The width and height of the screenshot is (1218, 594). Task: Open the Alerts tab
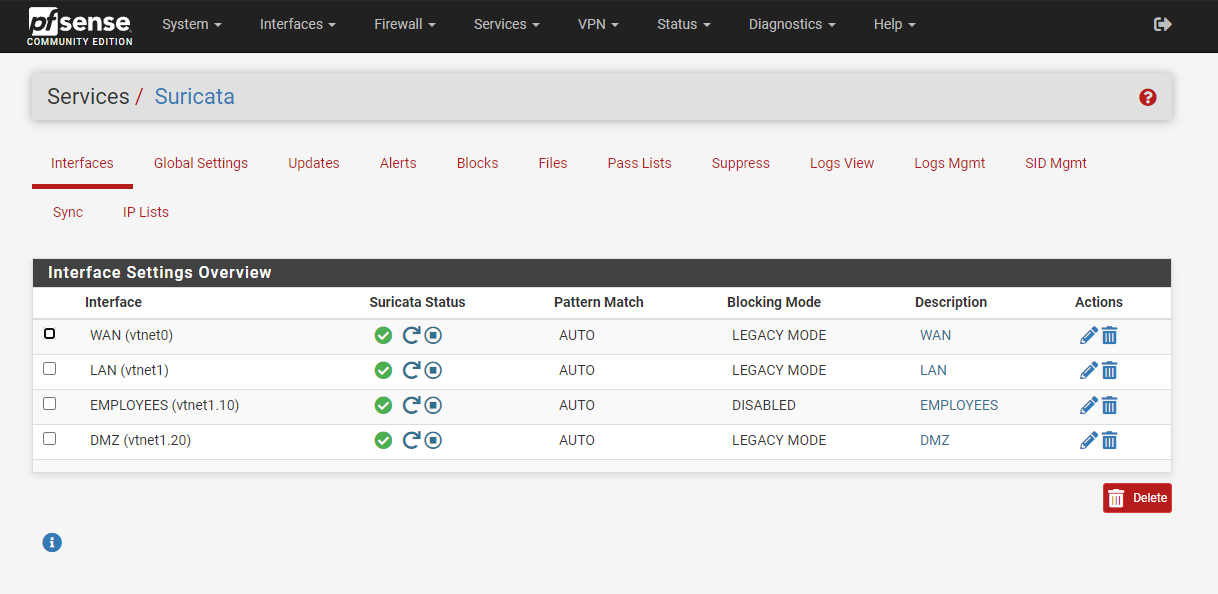(x=398, y=163)
